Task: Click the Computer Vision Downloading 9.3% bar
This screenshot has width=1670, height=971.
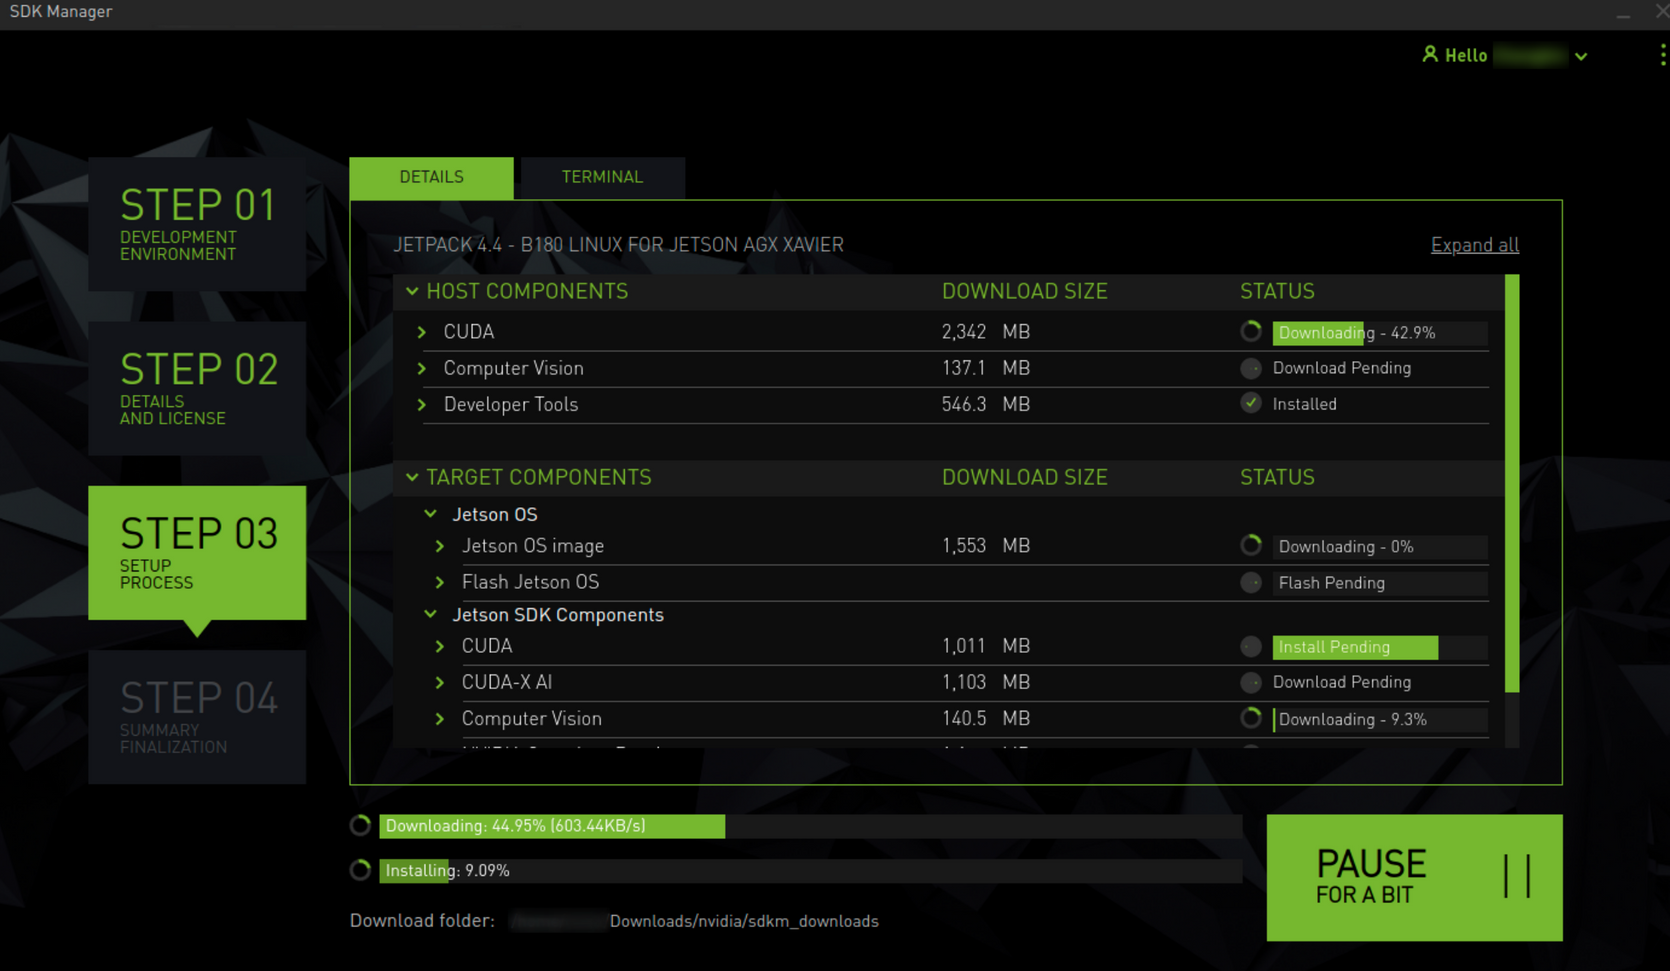Action: (1380, 719)
